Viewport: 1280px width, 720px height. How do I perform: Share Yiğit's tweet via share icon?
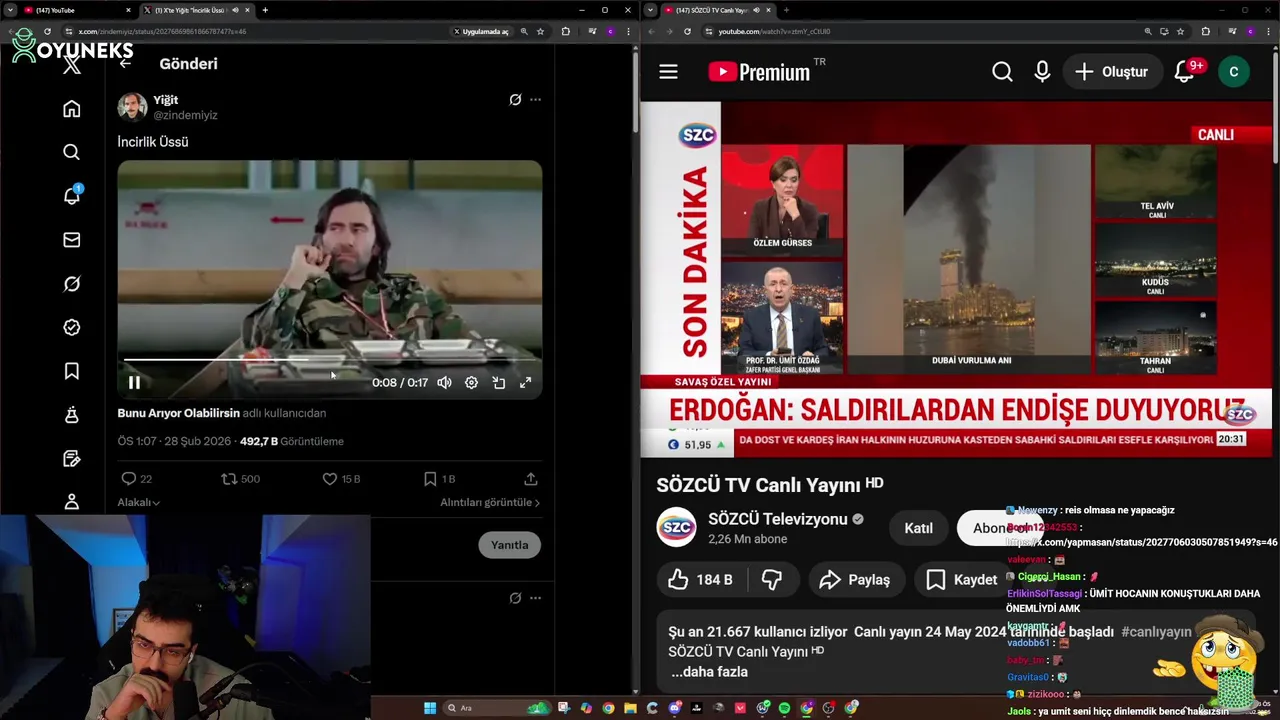[531, 479]
